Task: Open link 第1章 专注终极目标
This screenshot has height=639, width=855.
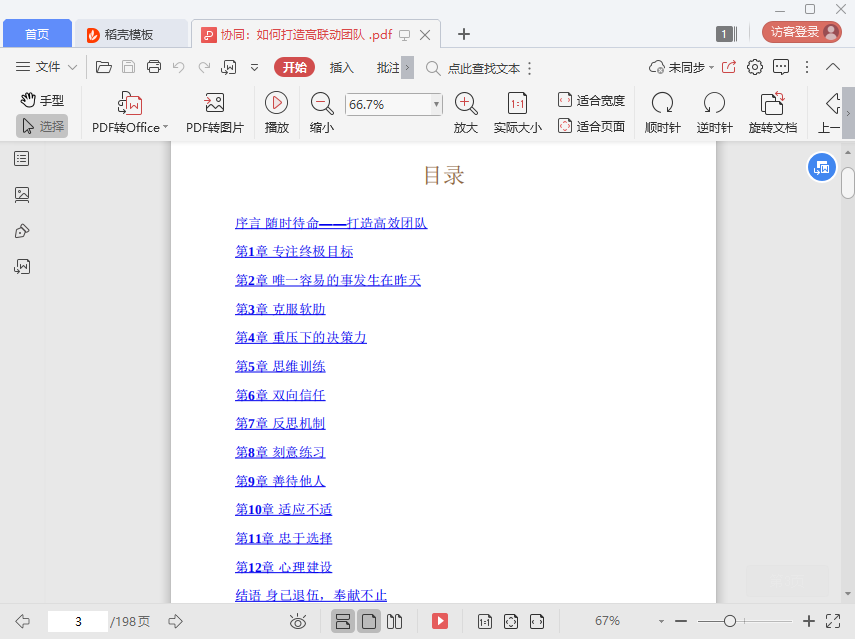Action: click(x=294, y=251)
